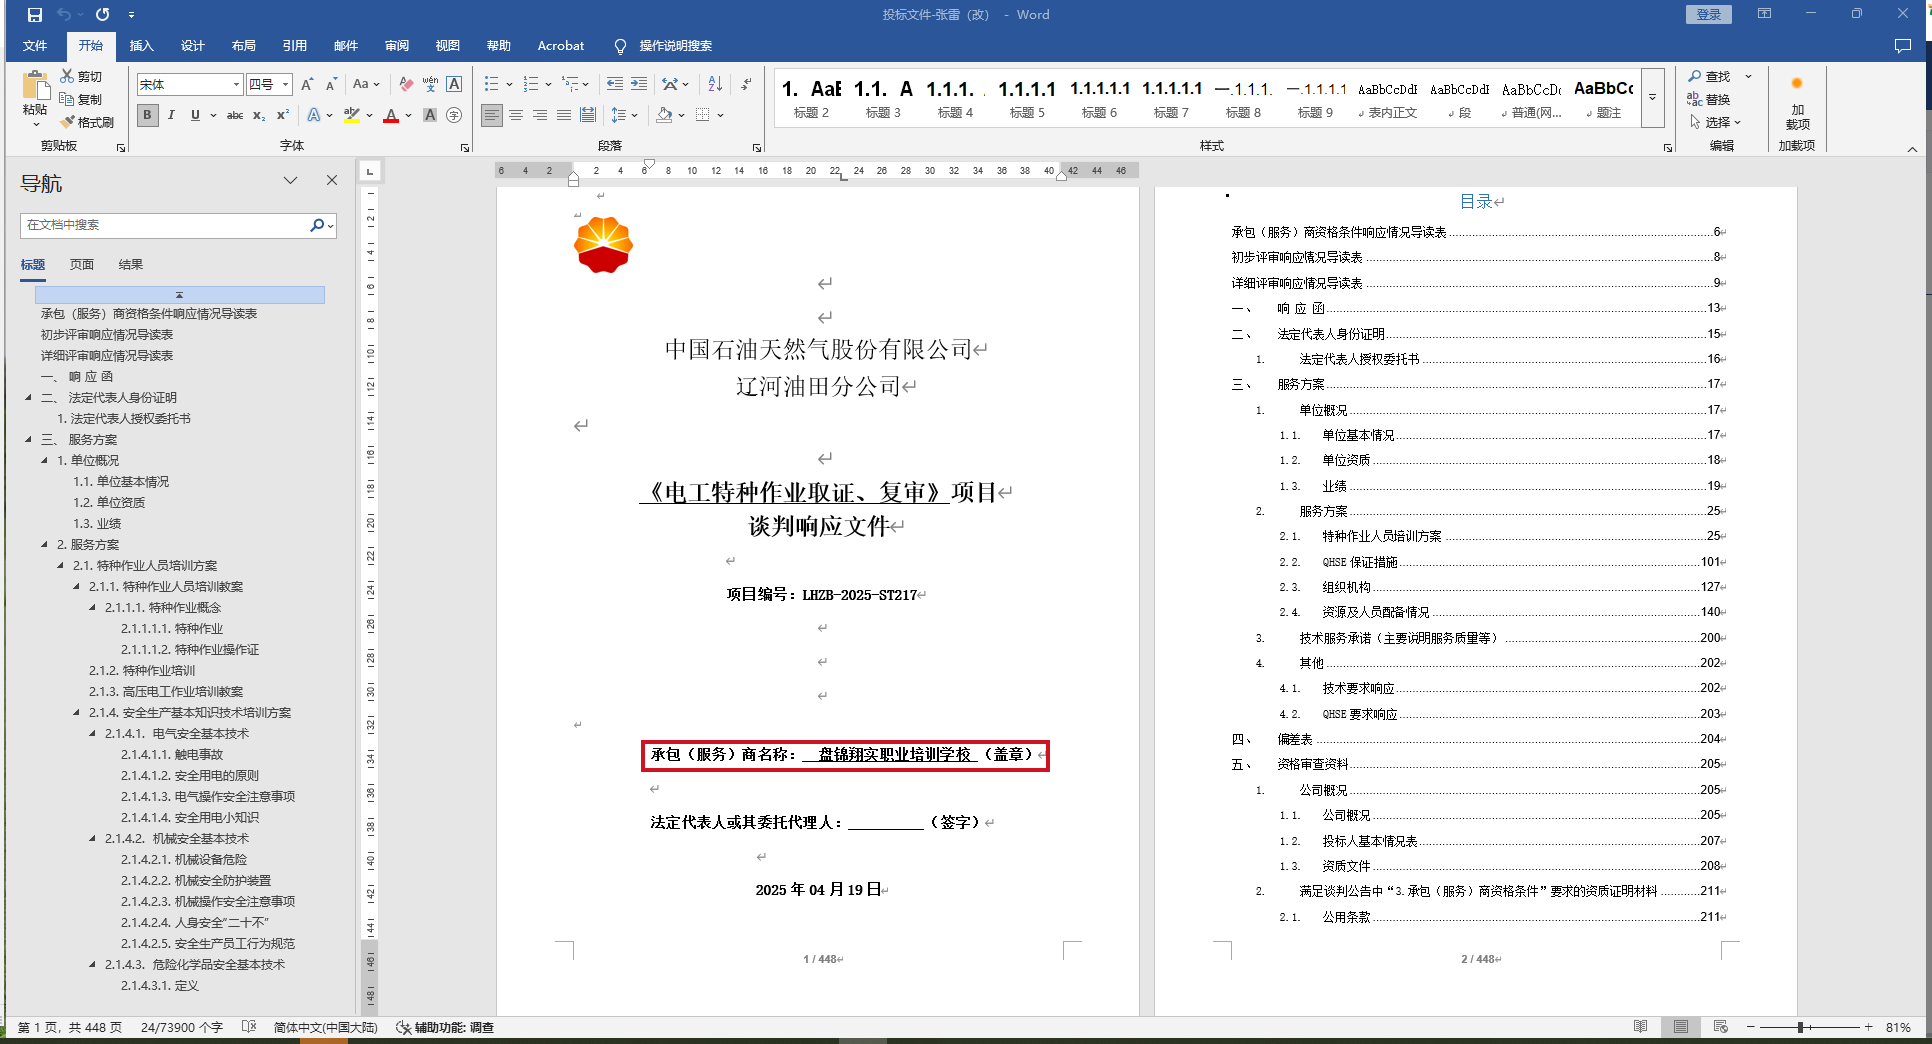Toggle bold formatting
The image size is (1932, 1044).
click(x=147, y=115)
